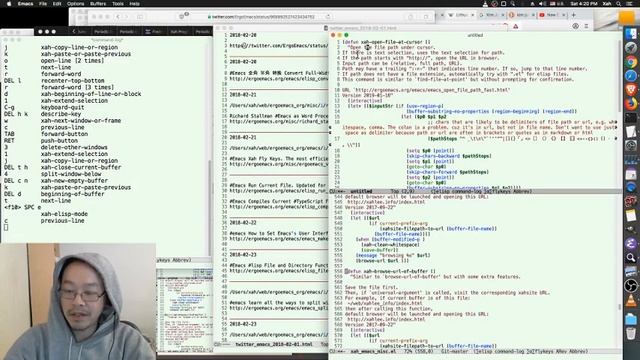Open the Trash in the Dock
The image size is (640, 360).
(x=631, y=333)
